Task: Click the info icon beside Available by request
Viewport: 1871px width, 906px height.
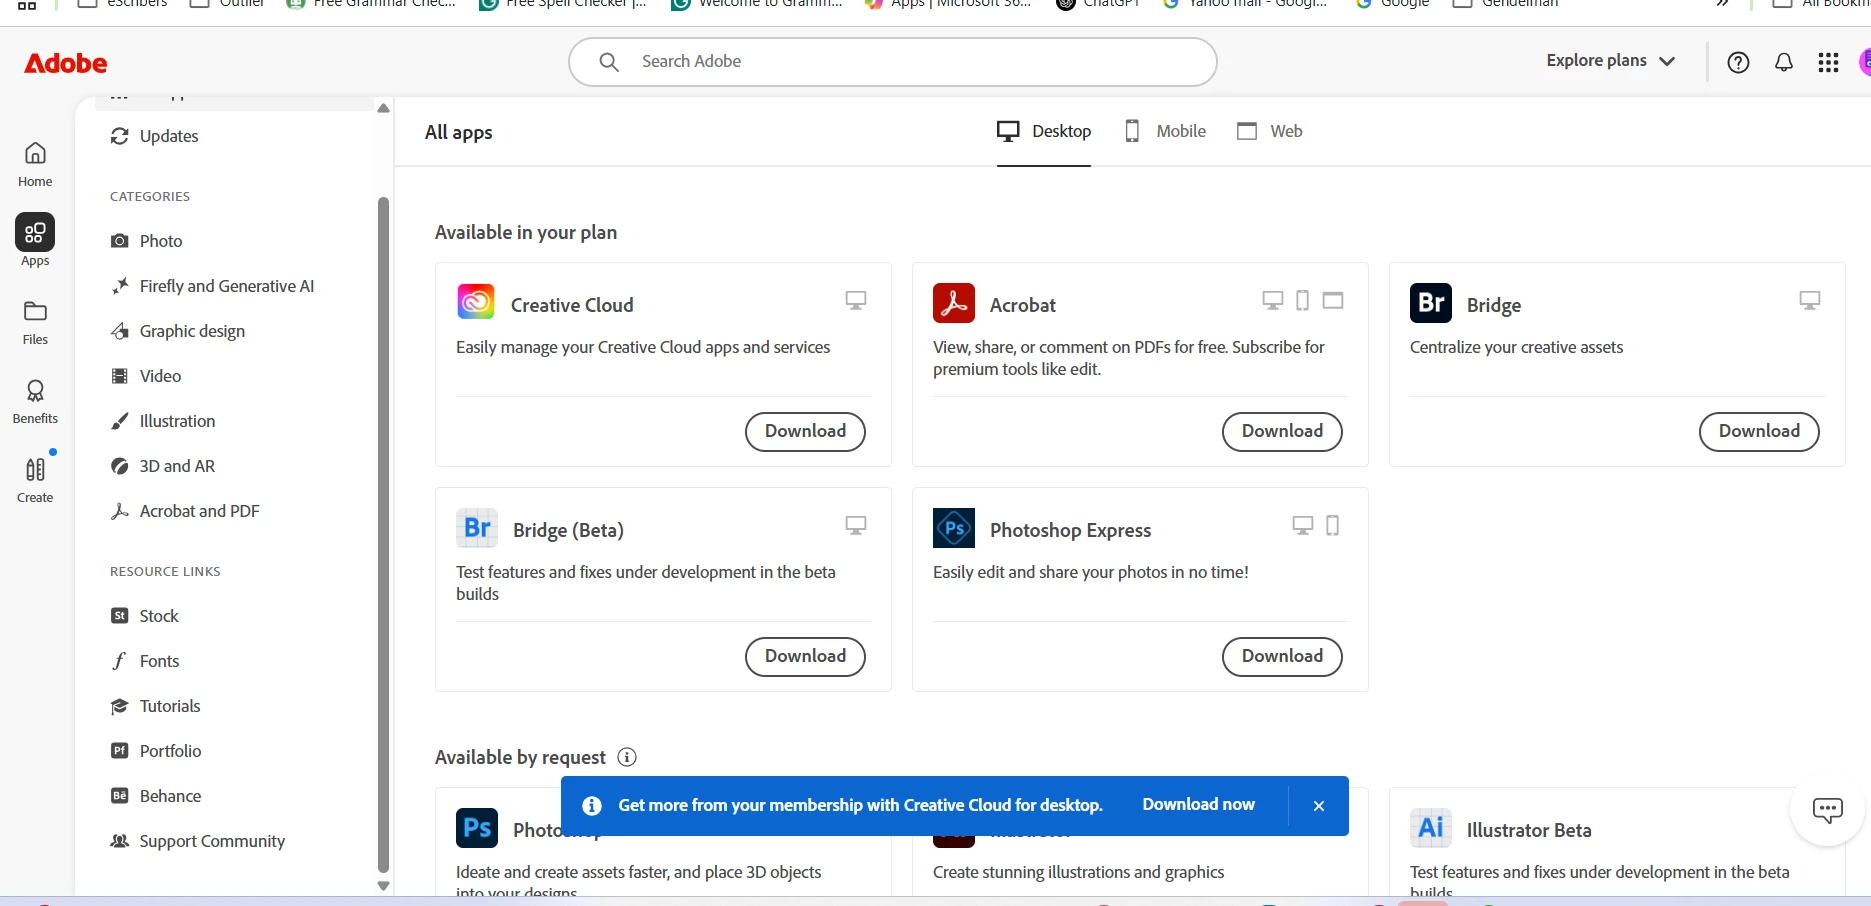Action: (627, 757)
